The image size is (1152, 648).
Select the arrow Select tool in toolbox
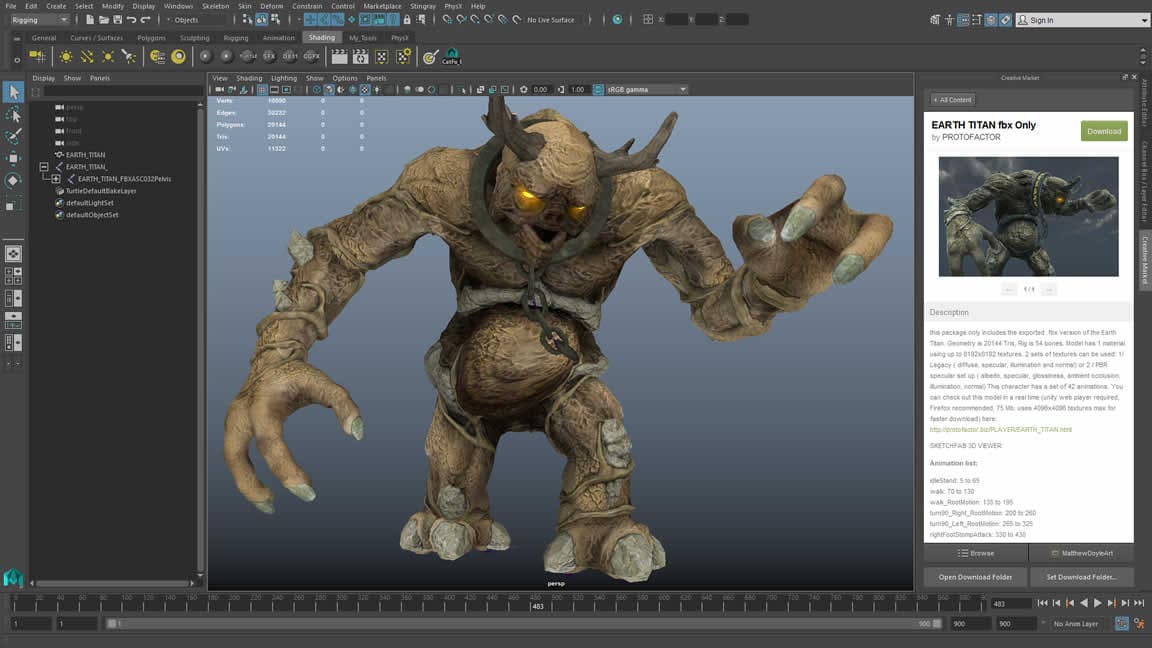click(13, 92)
